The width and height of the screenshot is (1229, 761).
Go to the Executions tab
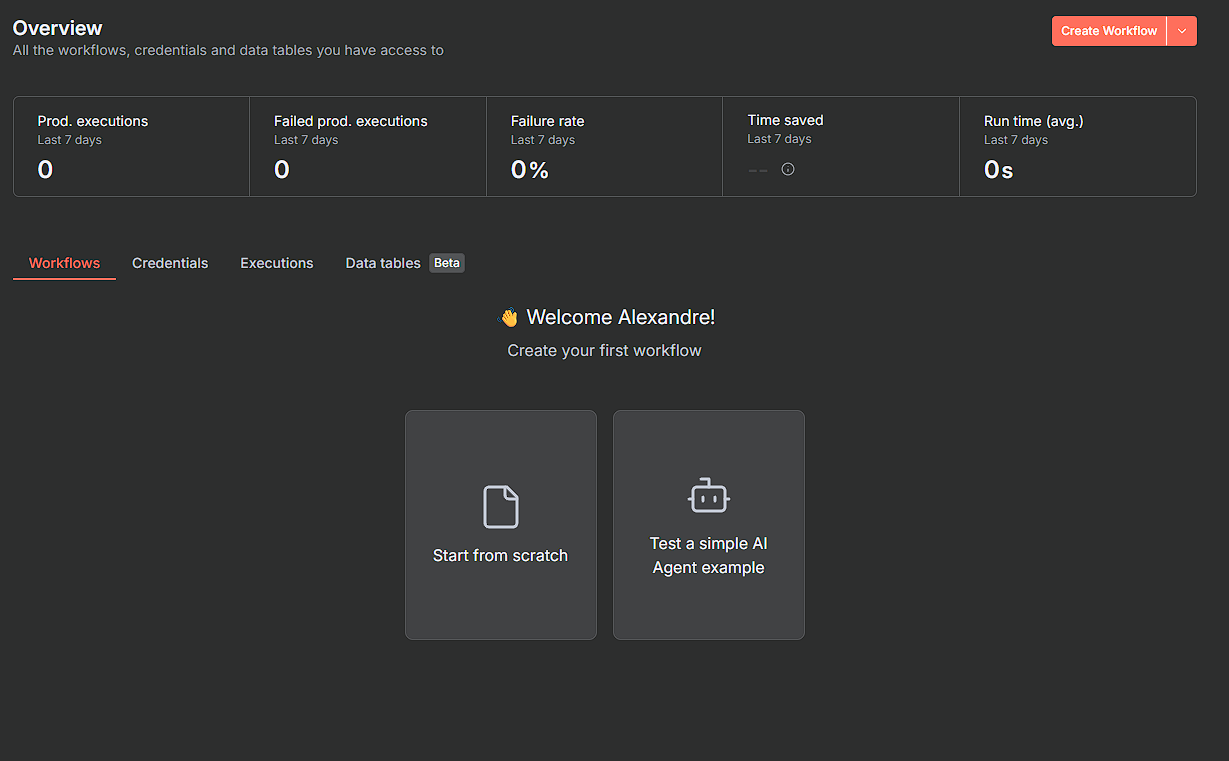tap(277, 263)
